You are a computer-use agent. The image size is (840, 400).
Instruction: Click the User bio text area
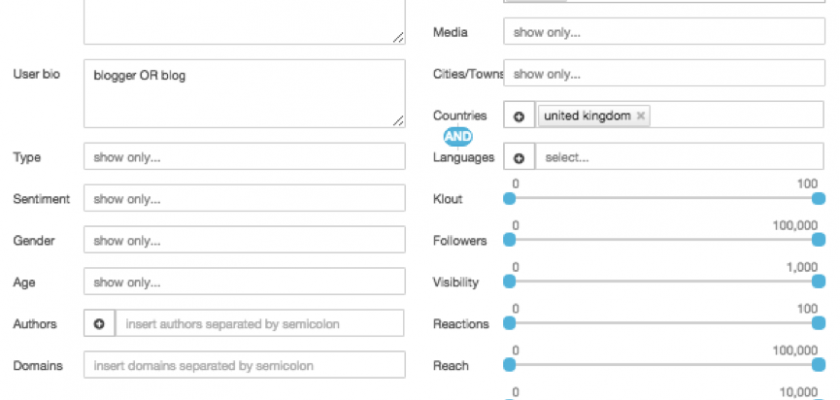tap(244, 93)
